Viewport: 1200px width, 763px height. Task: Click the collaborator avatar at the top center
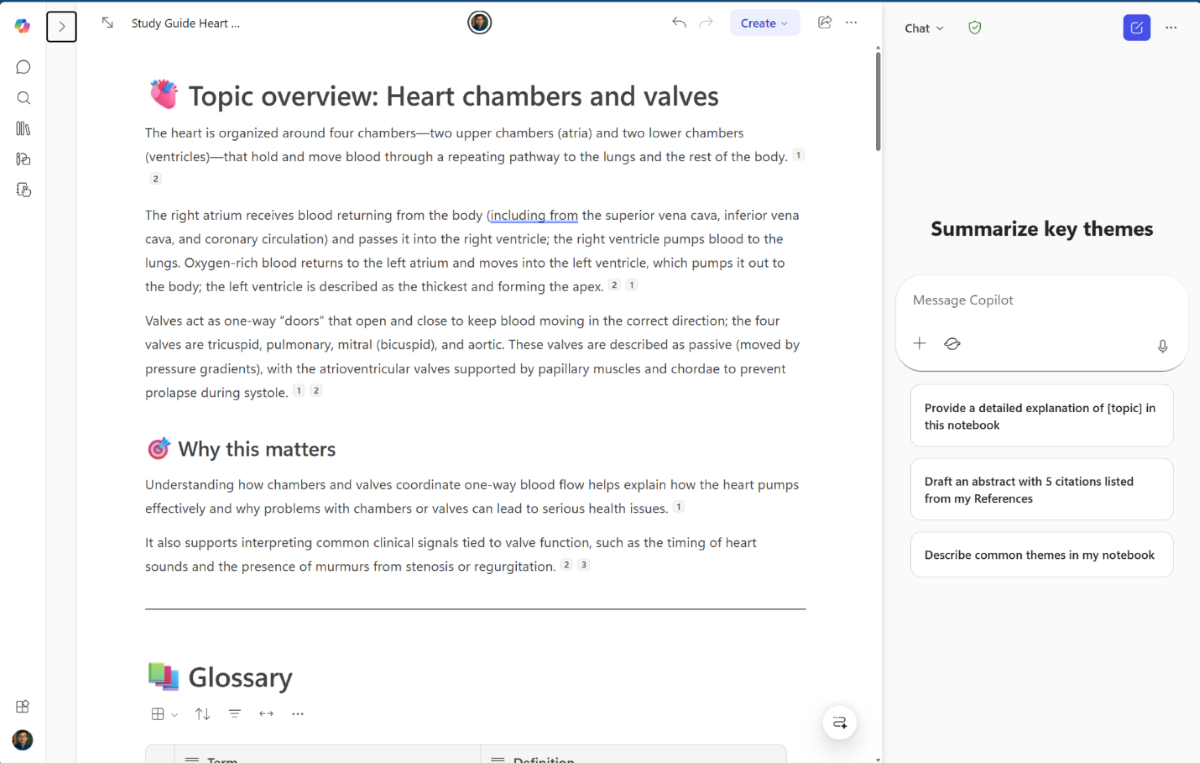480,22
